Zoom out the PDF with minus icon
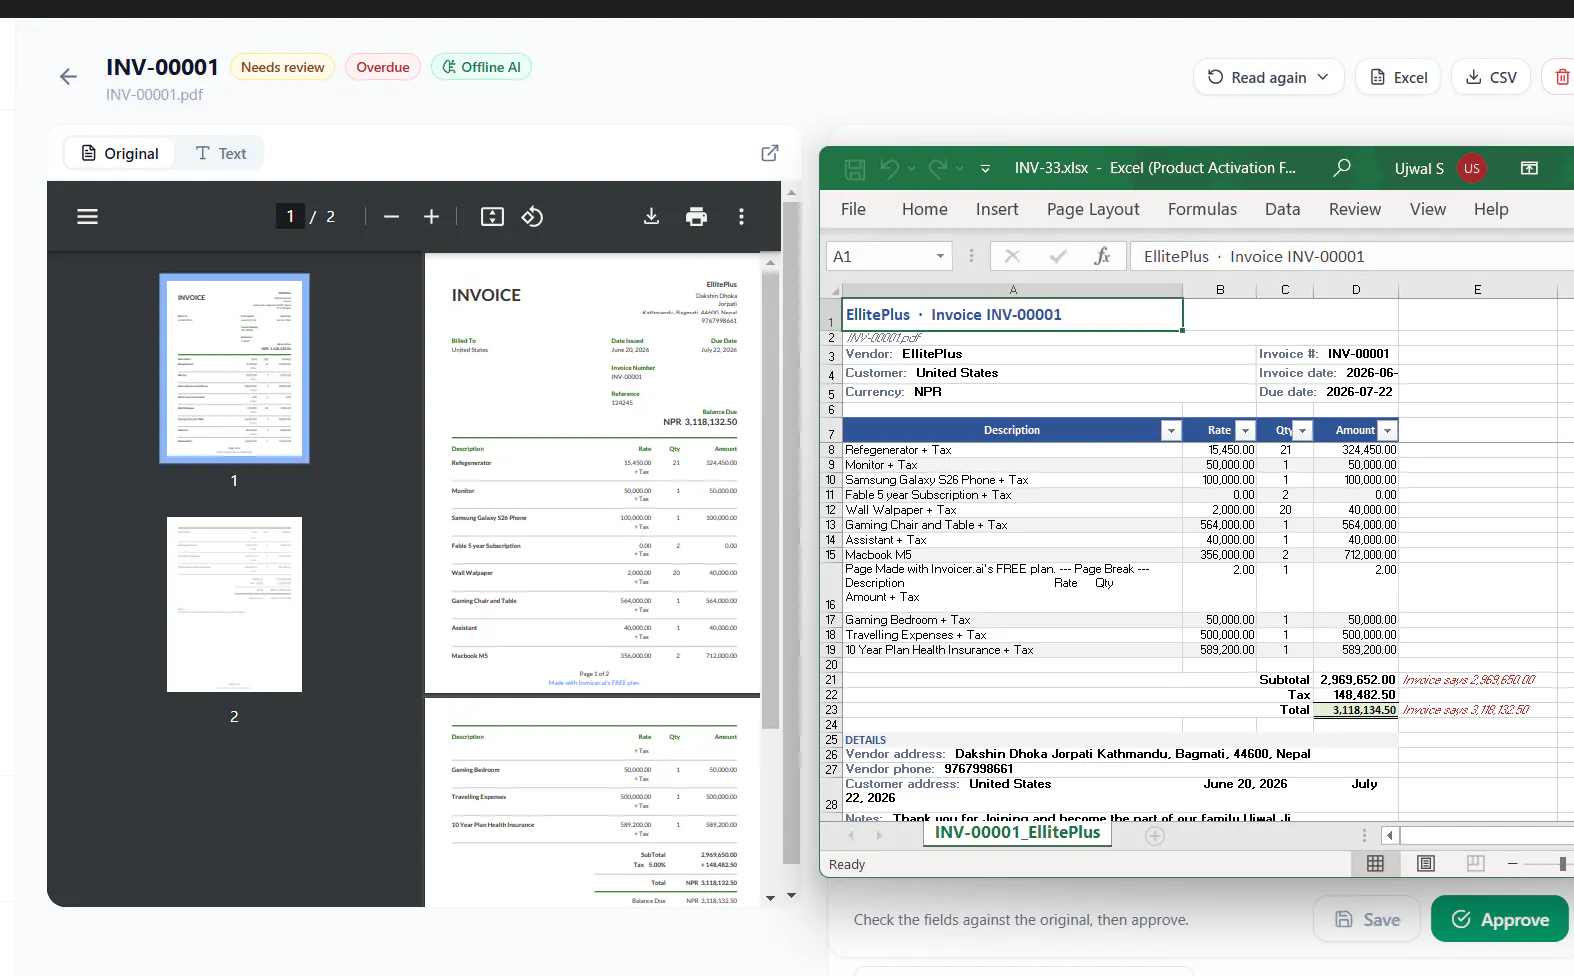 (x=391, y=216)
